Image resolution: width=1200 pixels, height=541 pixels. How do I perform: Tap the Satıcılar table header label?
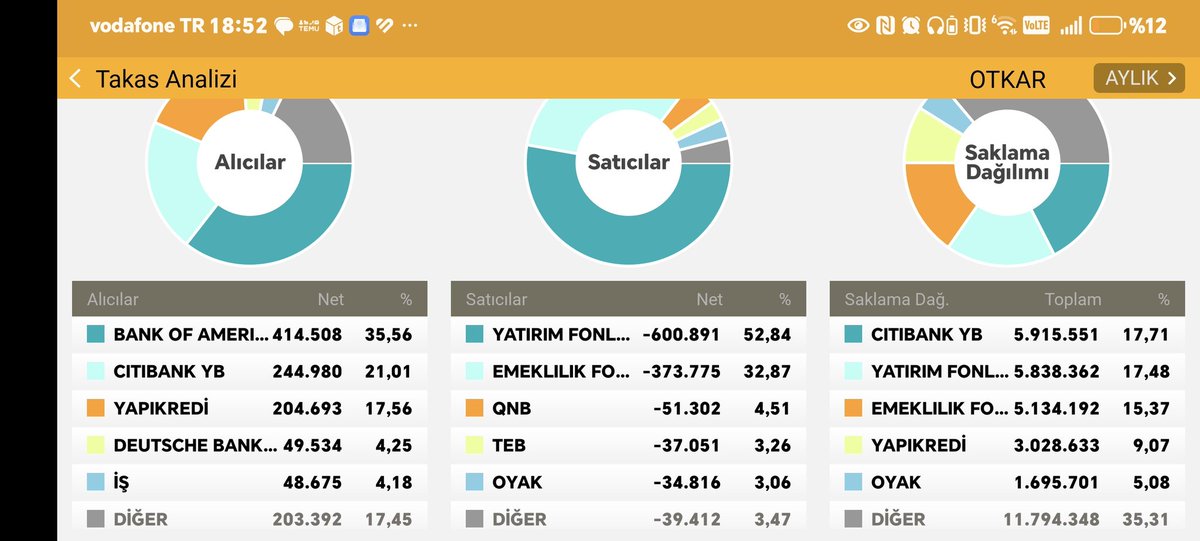(x=496, y=299)
